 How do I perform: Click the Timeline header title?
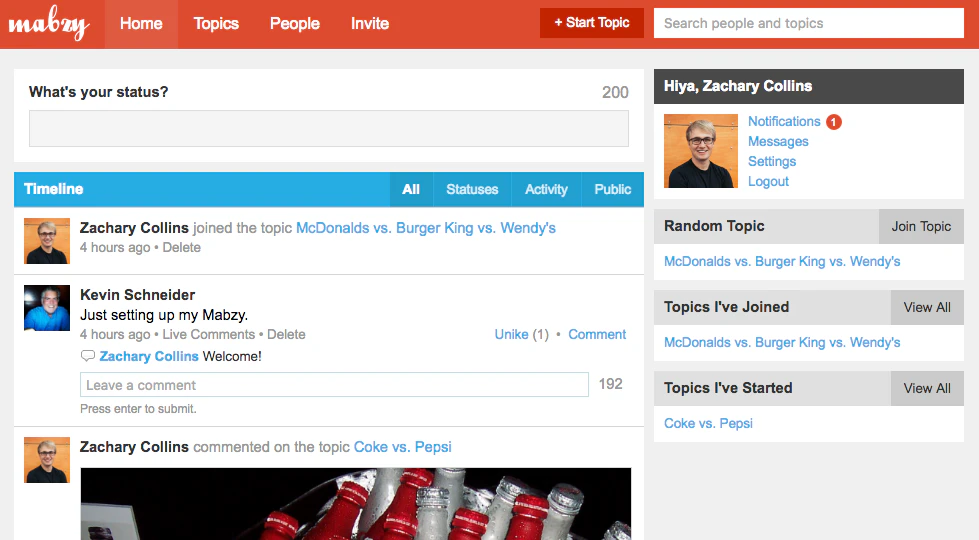[x=54, y=189]
